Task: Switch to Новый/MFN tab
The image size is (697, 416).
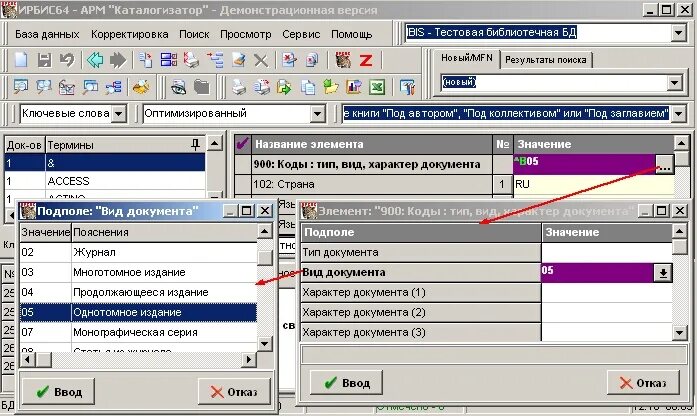Action: pyautogui.click(x=467, y=58)
